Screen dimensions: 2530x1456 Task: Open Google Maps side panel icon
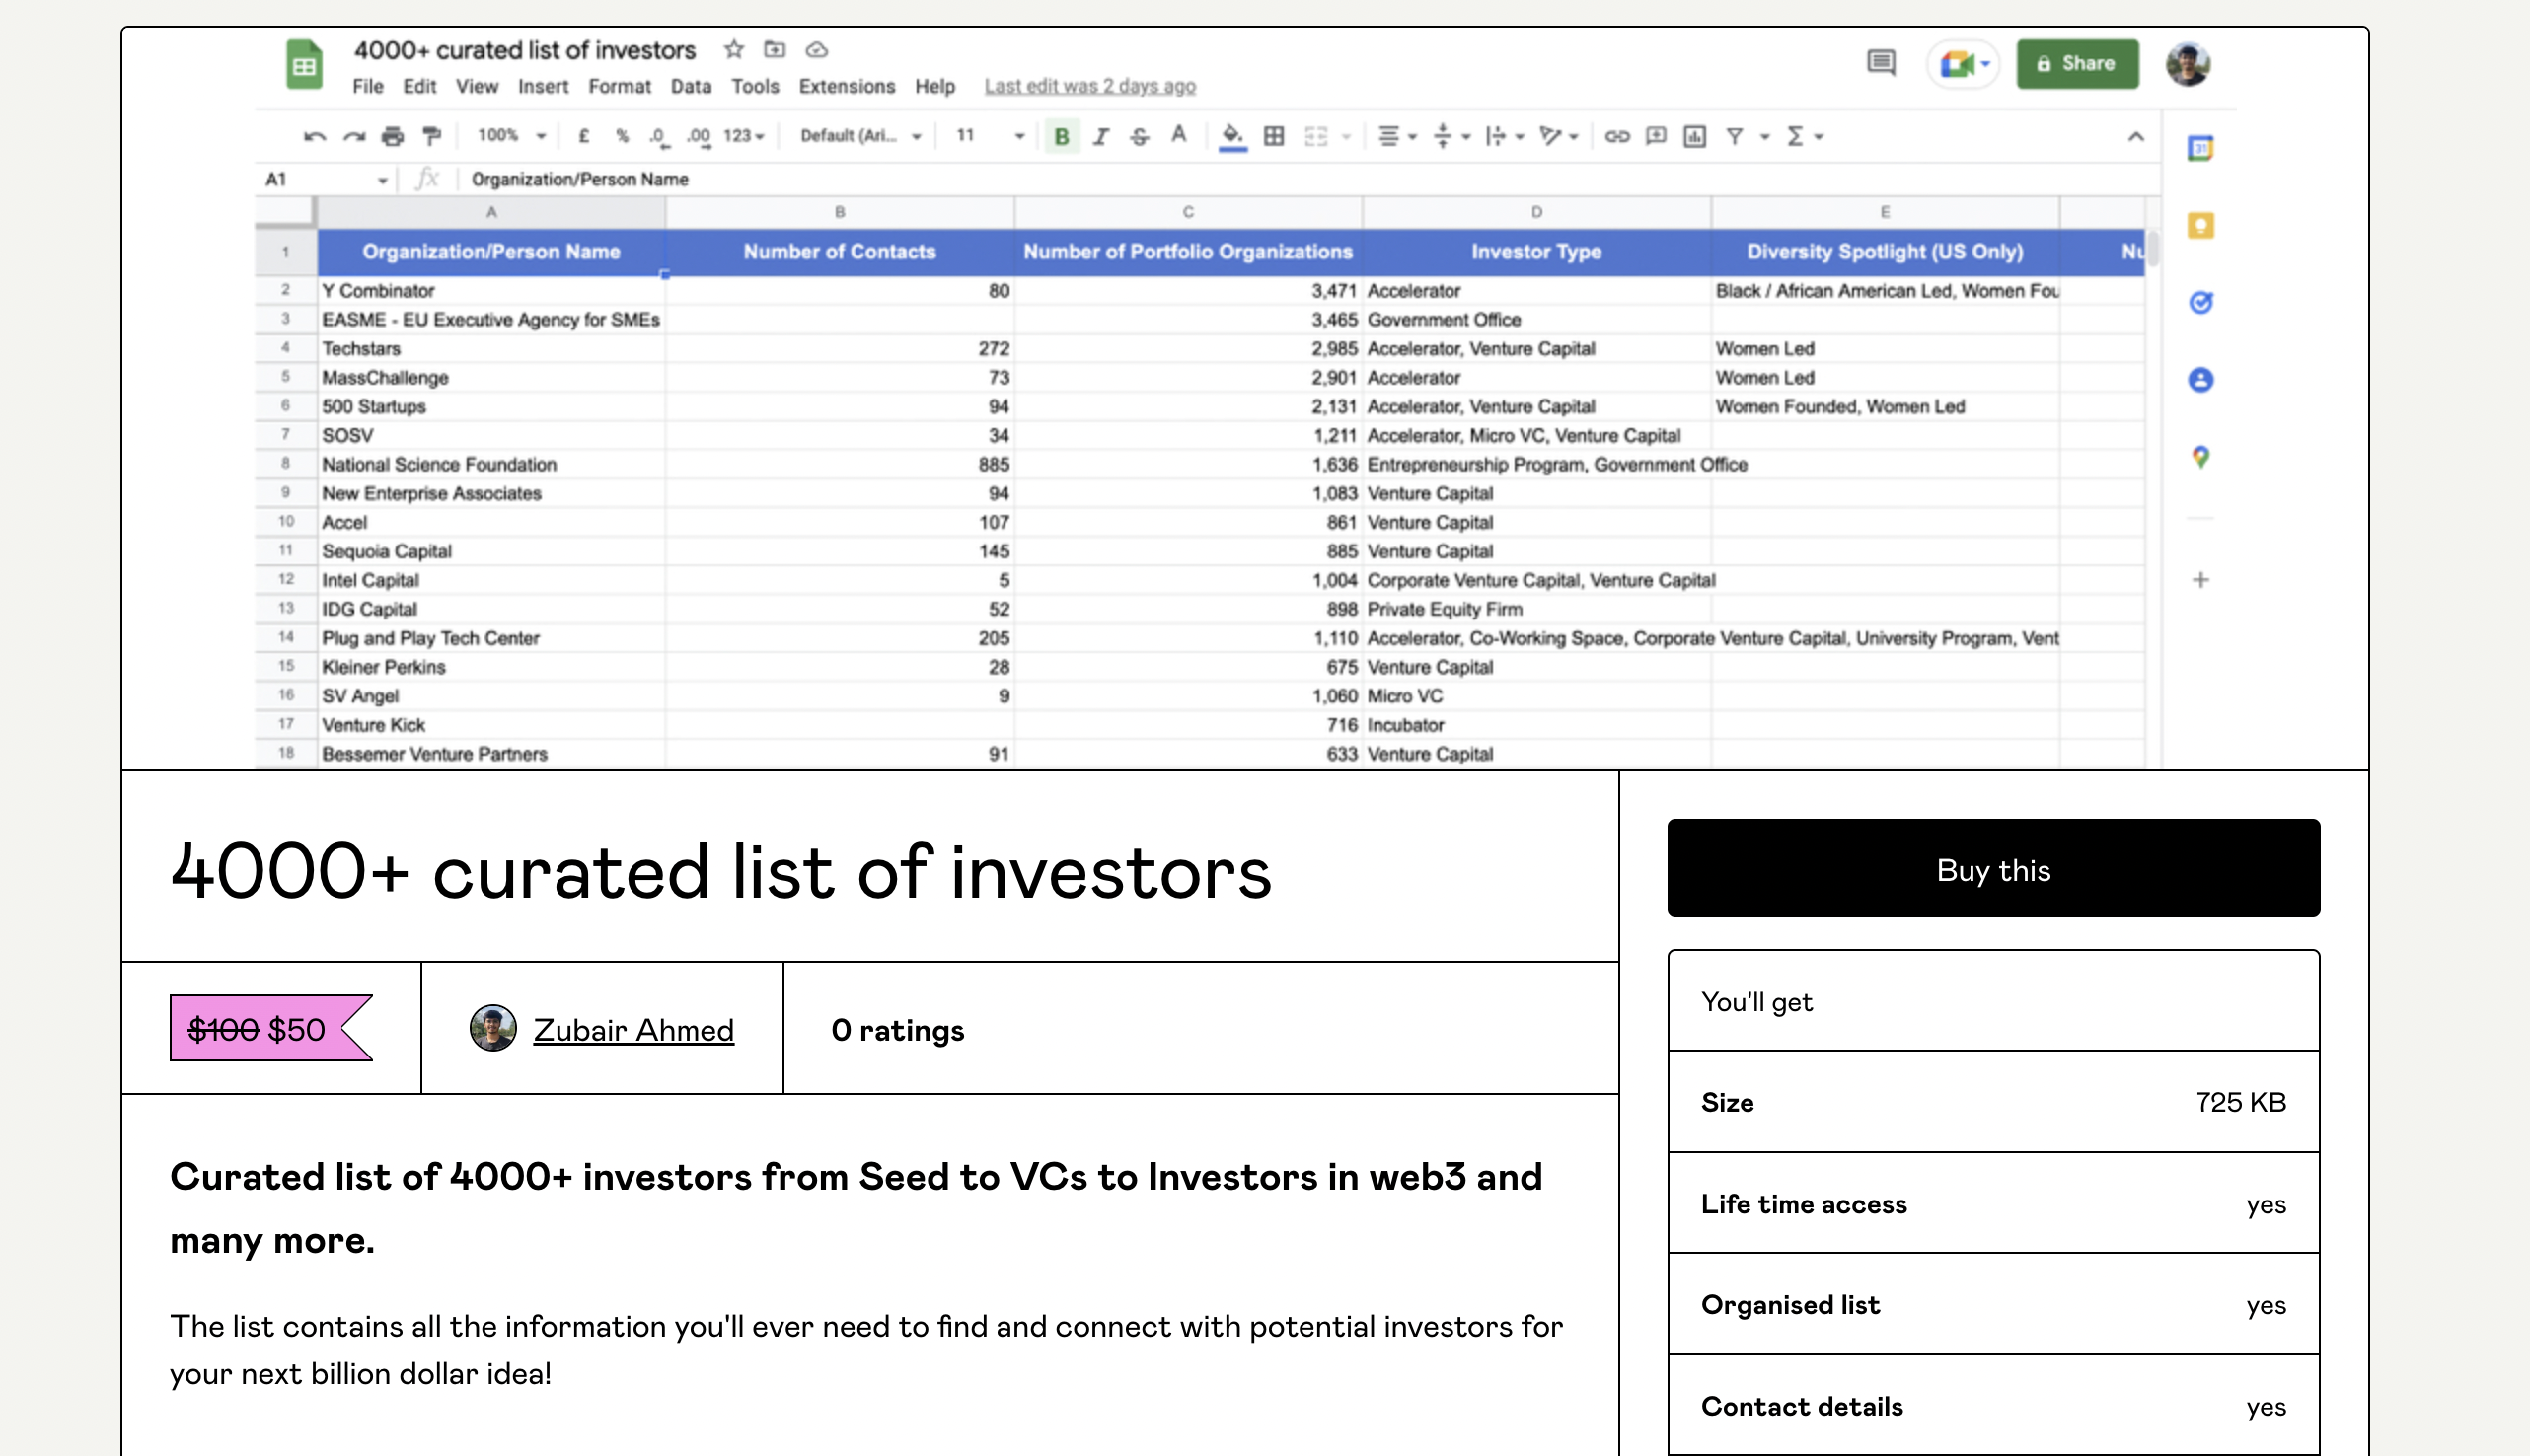(2200, 457)
